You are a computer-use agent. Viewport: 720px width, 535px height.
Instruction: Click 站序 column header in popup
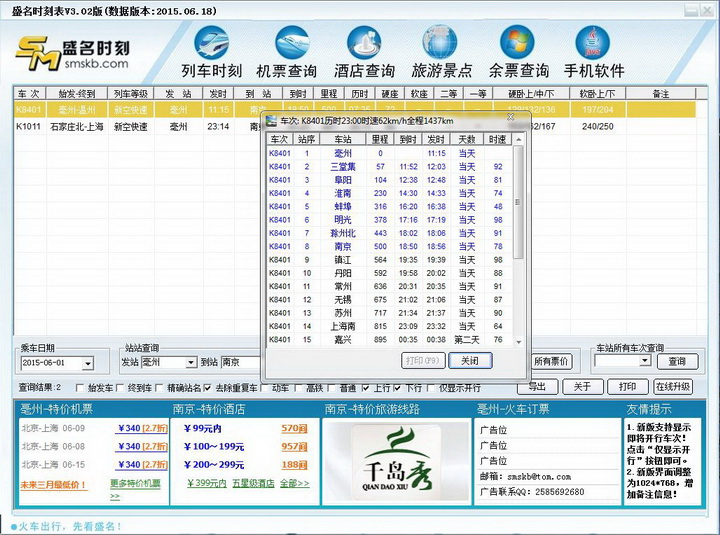(x=306, y=139)
